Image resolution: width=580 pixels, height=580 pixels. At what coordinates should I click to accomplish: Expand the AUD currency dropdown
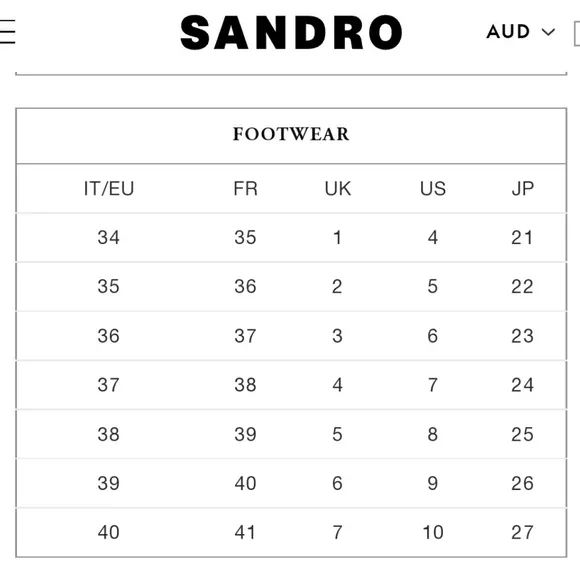[x=521, y=32]
